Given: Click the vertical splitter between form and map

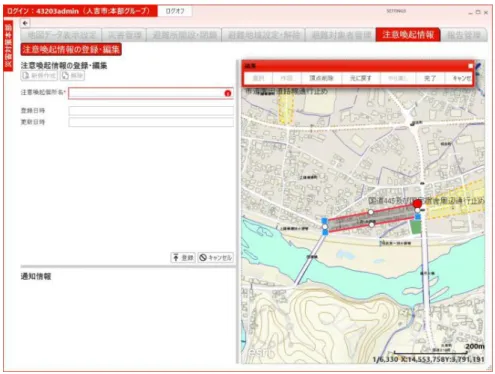Looking at the screenshot, I should coord(238,212).
